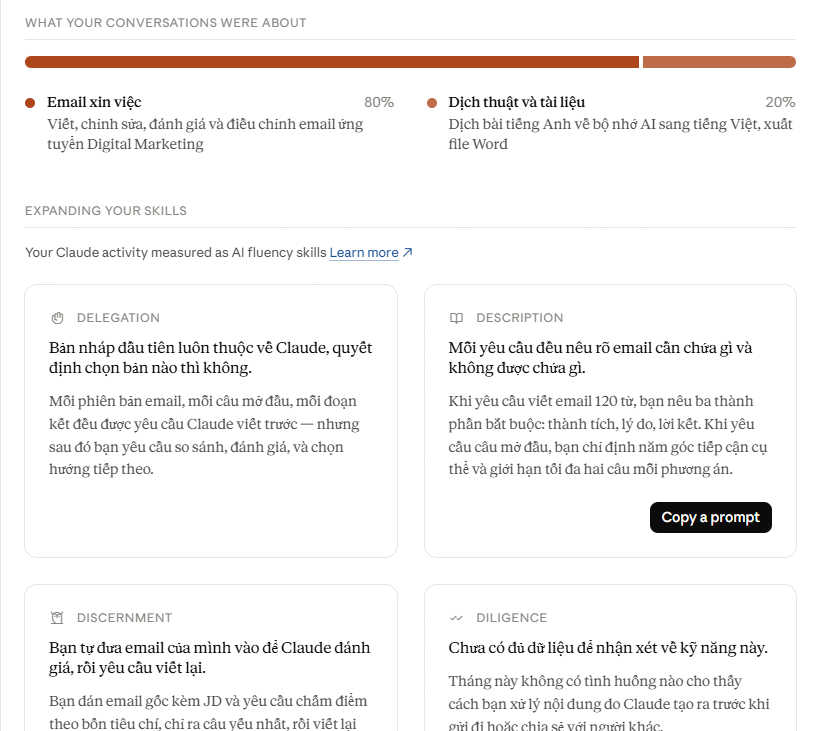
Task: Click the headline 'Chưa có đủ dữ liệu để nhận xét'
Action: [x=608, y=648]
